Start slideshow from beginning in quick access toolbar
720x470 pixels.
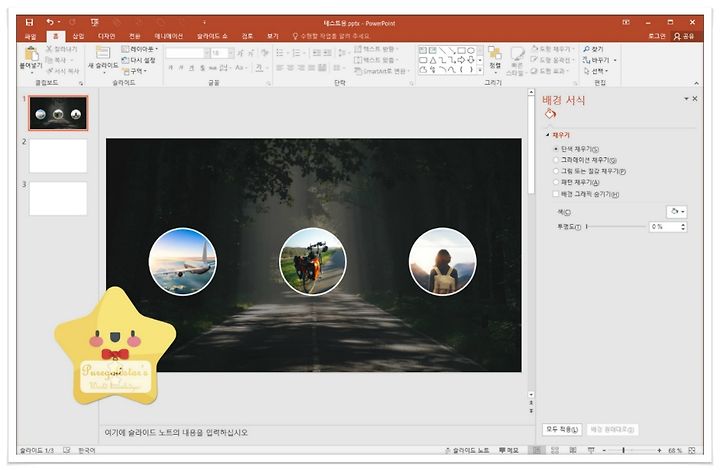(x=95, y=22)
